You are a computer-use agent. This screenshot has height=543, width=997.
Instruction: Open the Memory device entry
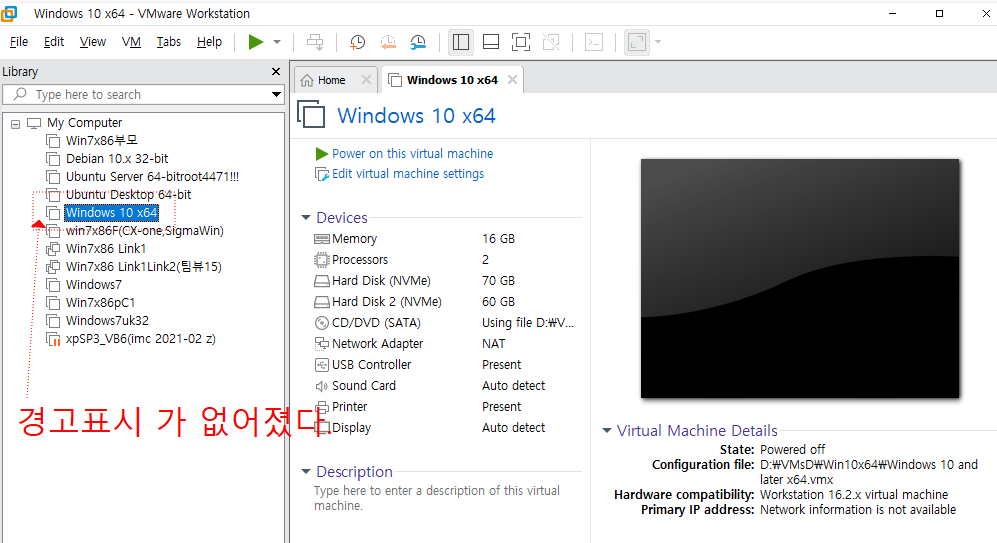point(354,239)
